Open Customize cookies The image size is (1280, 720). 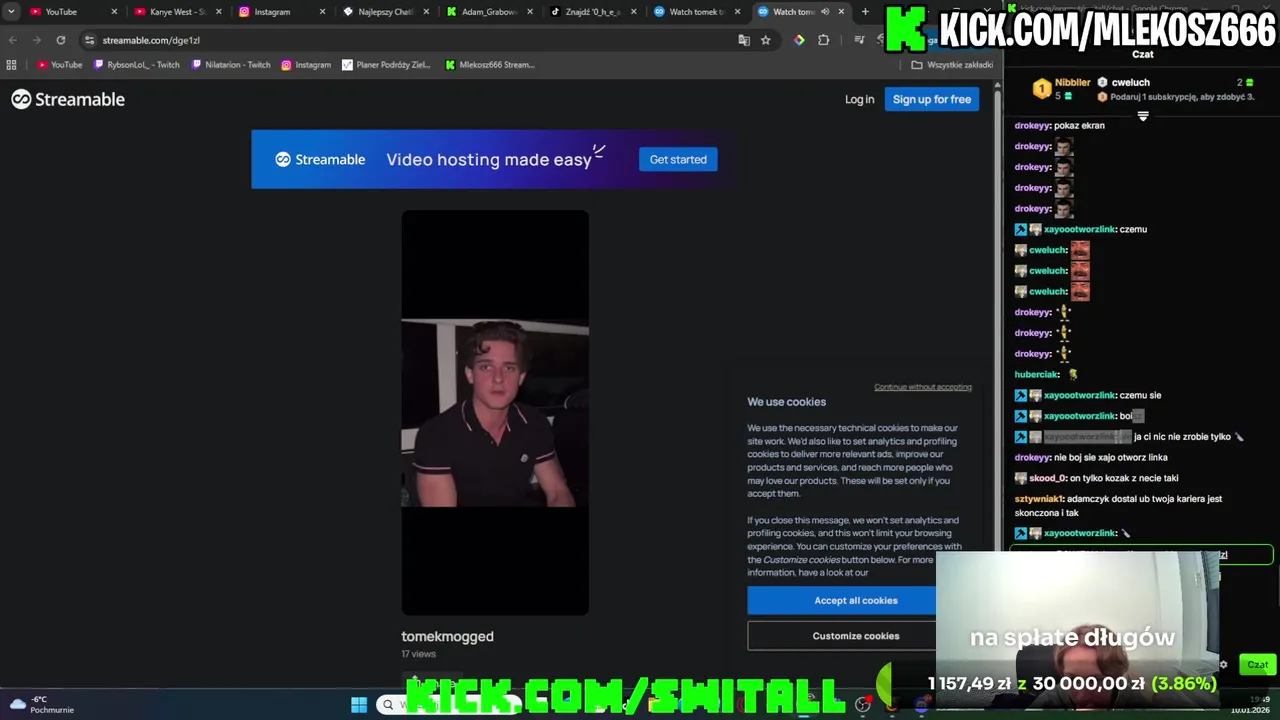coord(855,636)
